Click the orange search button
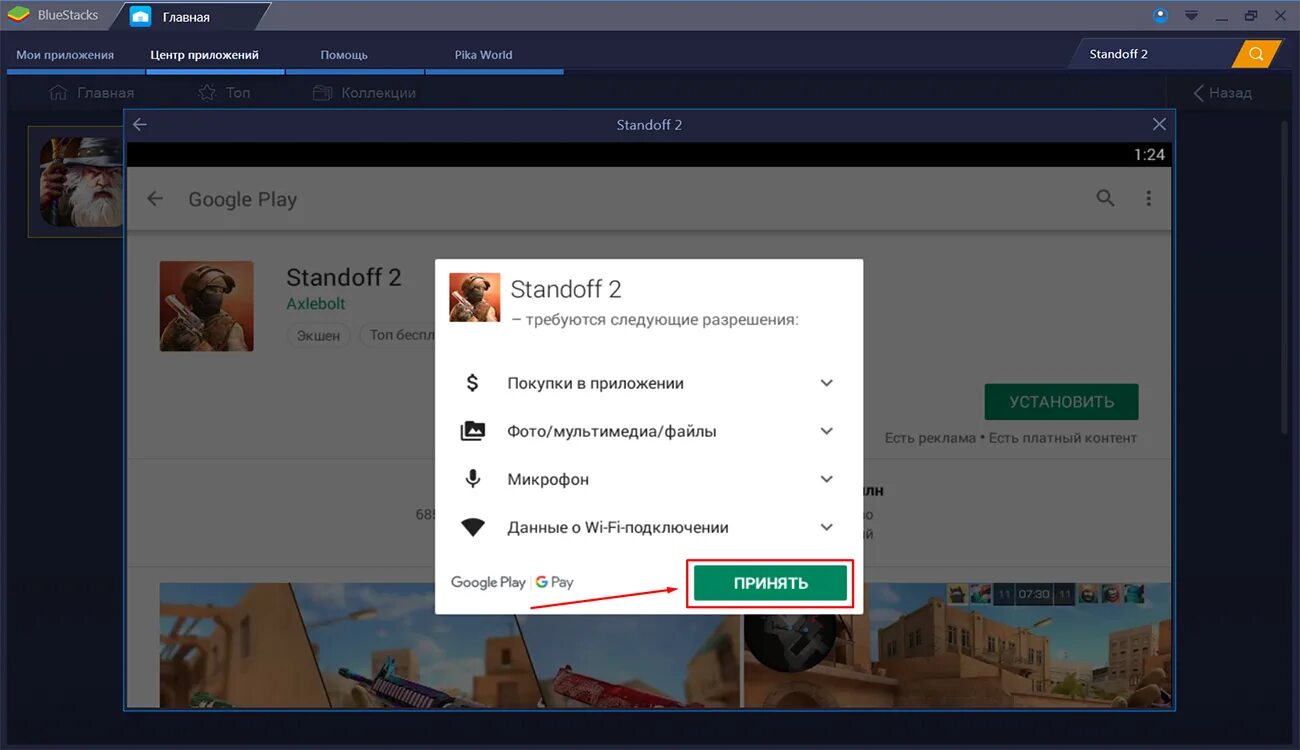 1257,54
